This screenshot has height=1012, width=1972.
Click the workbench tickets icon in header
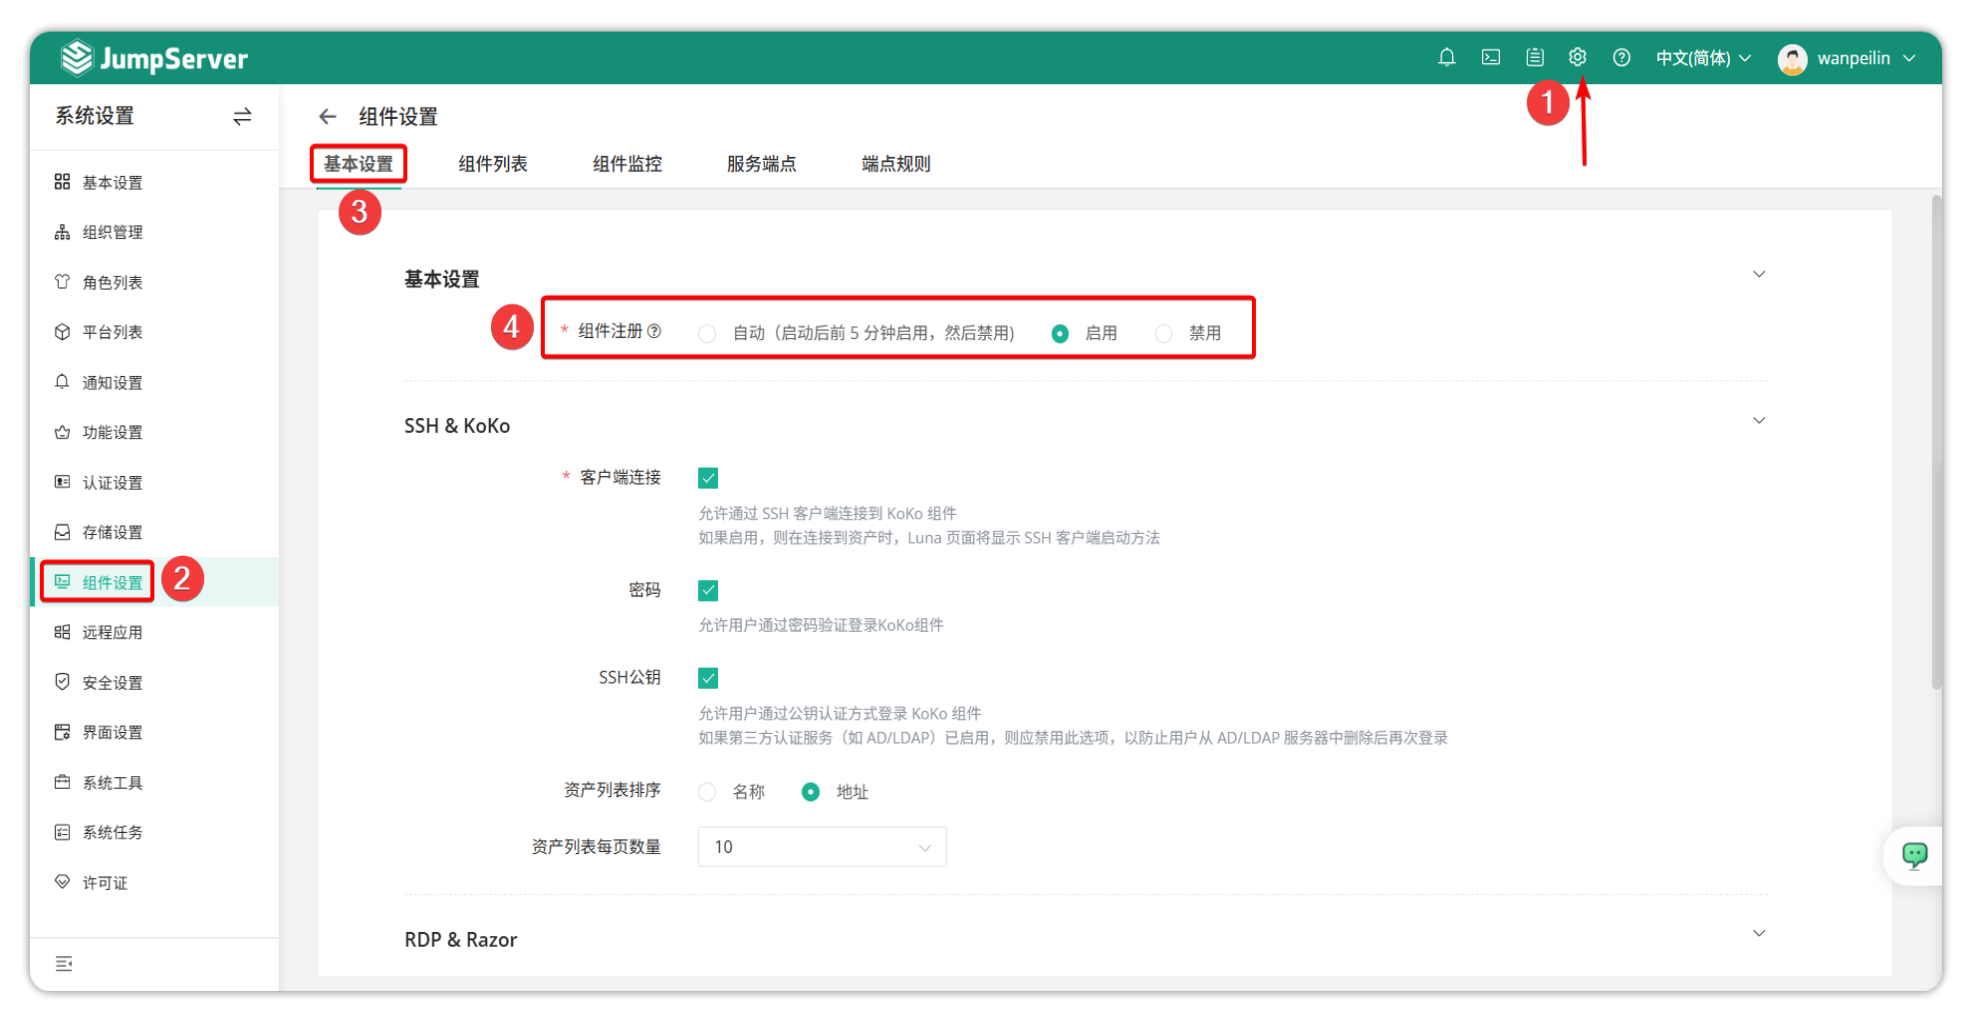tap(1534, 58)
